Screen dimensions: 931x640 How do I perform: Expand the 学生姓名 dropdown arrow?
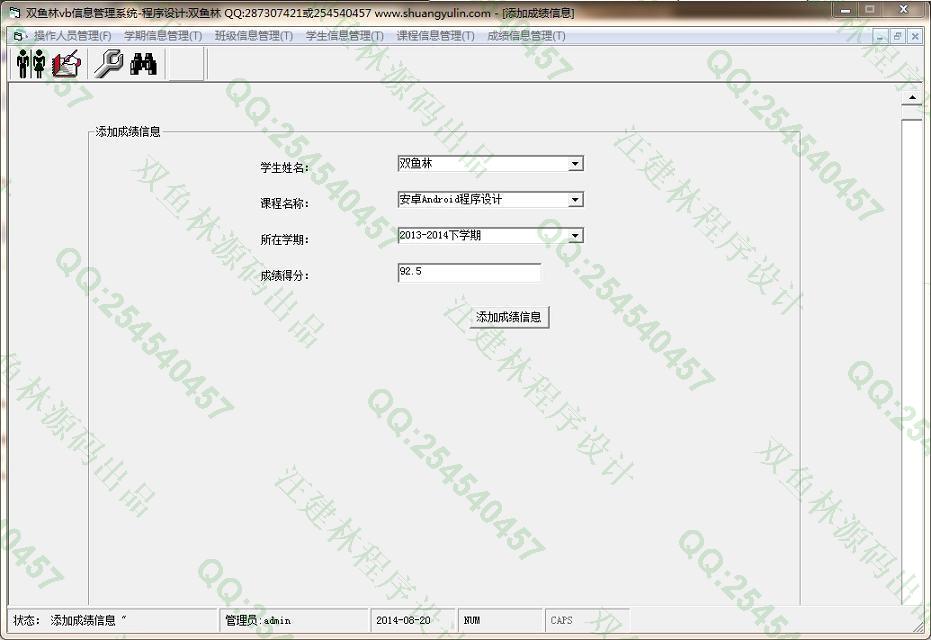pos(575,164)
